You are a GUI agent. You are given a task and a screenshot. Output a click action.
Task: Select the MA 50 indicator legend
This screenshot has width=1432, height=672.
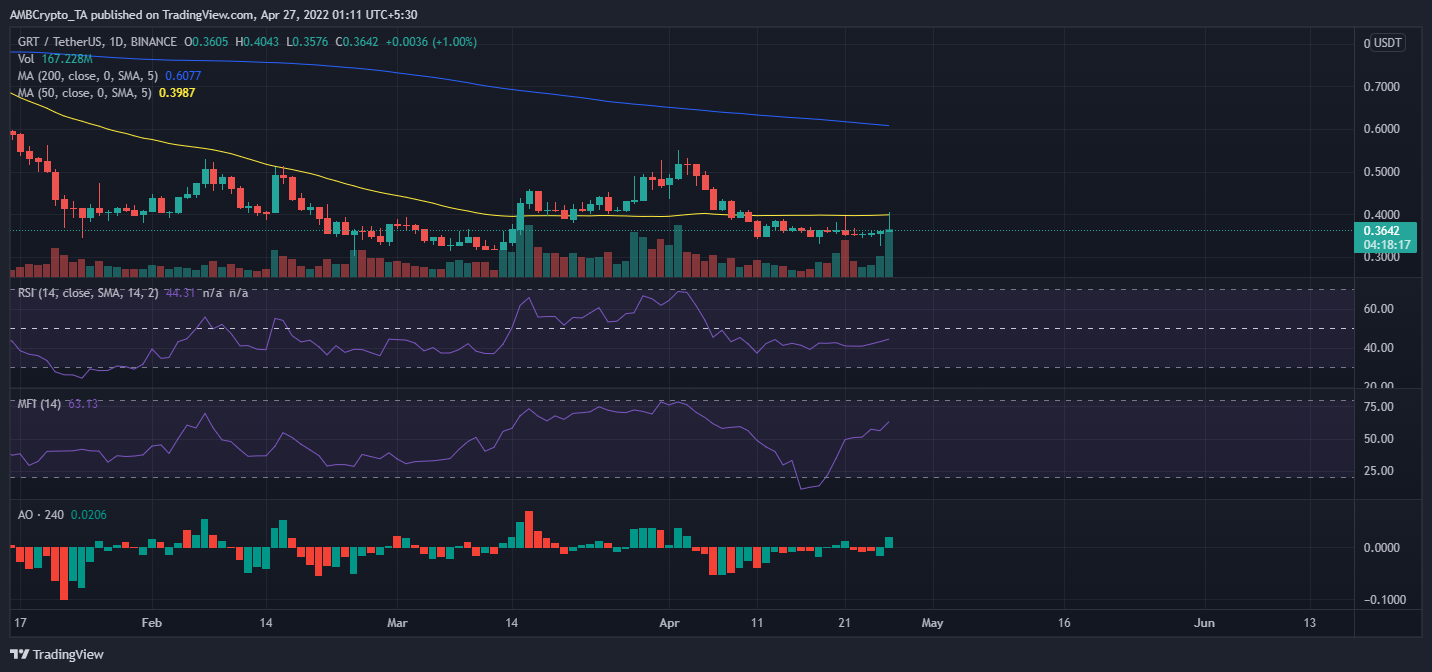click(80, 93)
